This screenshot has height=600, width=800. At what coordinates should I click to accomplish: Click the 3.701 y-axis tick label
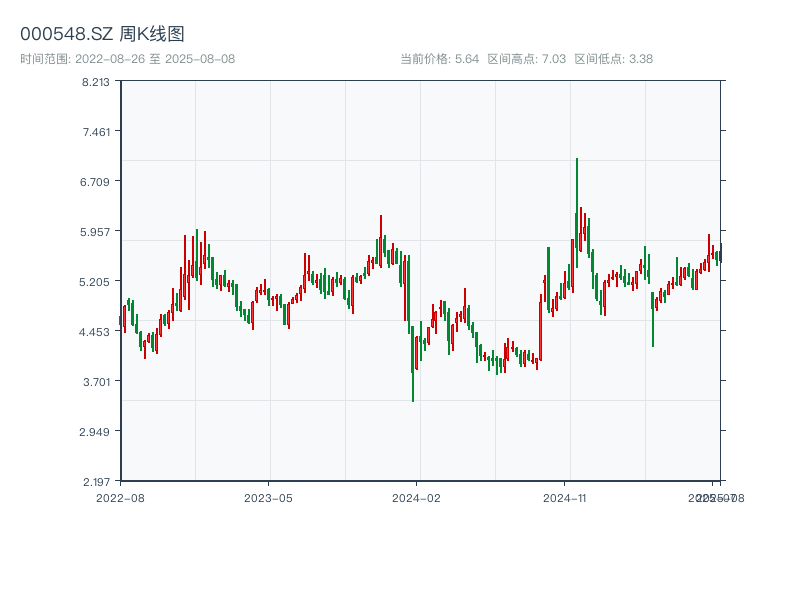click(96, 382)
